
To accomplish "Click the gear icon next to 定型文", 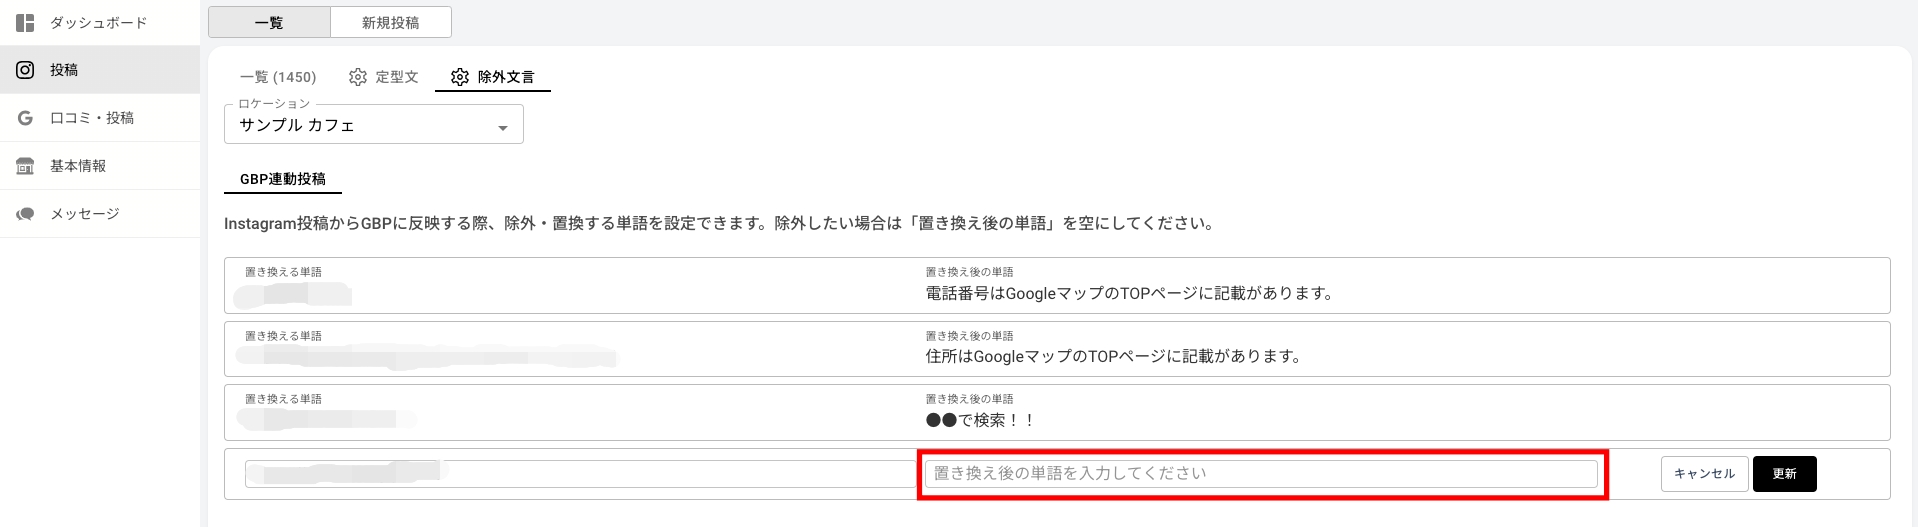I will [358, 77].
